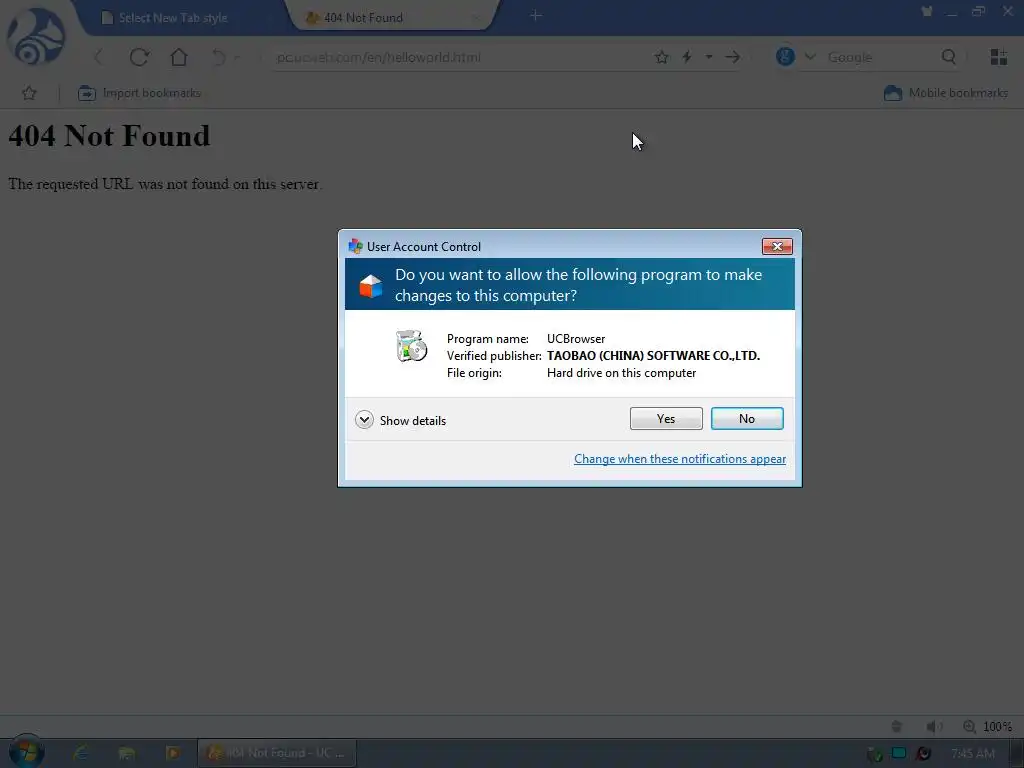Click the UC Browser squirrel logo
The height and width of the screenshot is (768, 1024).
pyautogui.click(x=36, y=36)
